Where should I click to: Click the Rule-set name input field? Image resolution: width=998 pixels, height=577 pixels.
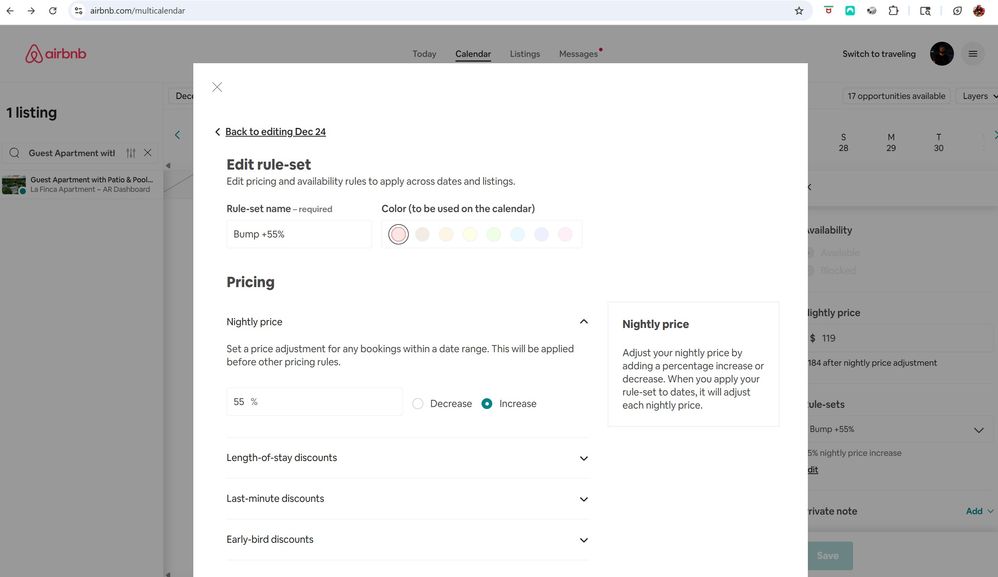coord(299,234)
